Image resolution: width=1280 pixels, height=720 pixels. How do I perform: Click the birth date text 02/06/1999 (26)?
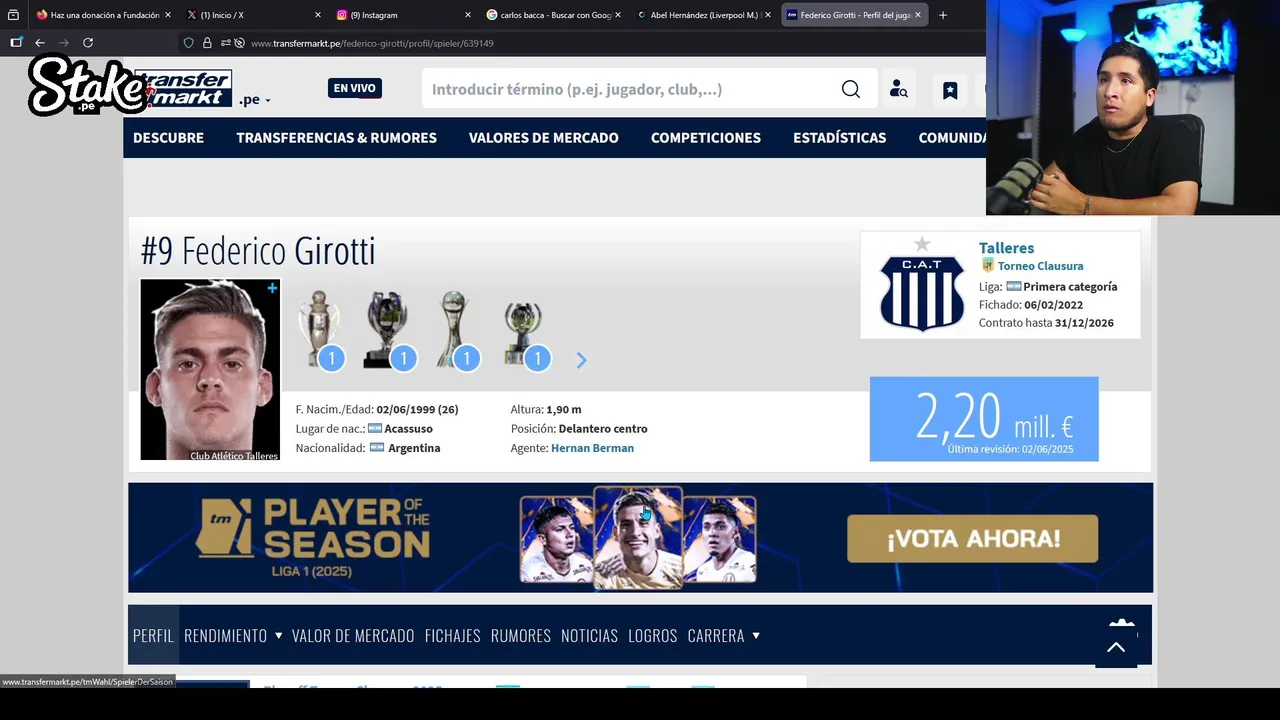(417, 409)
